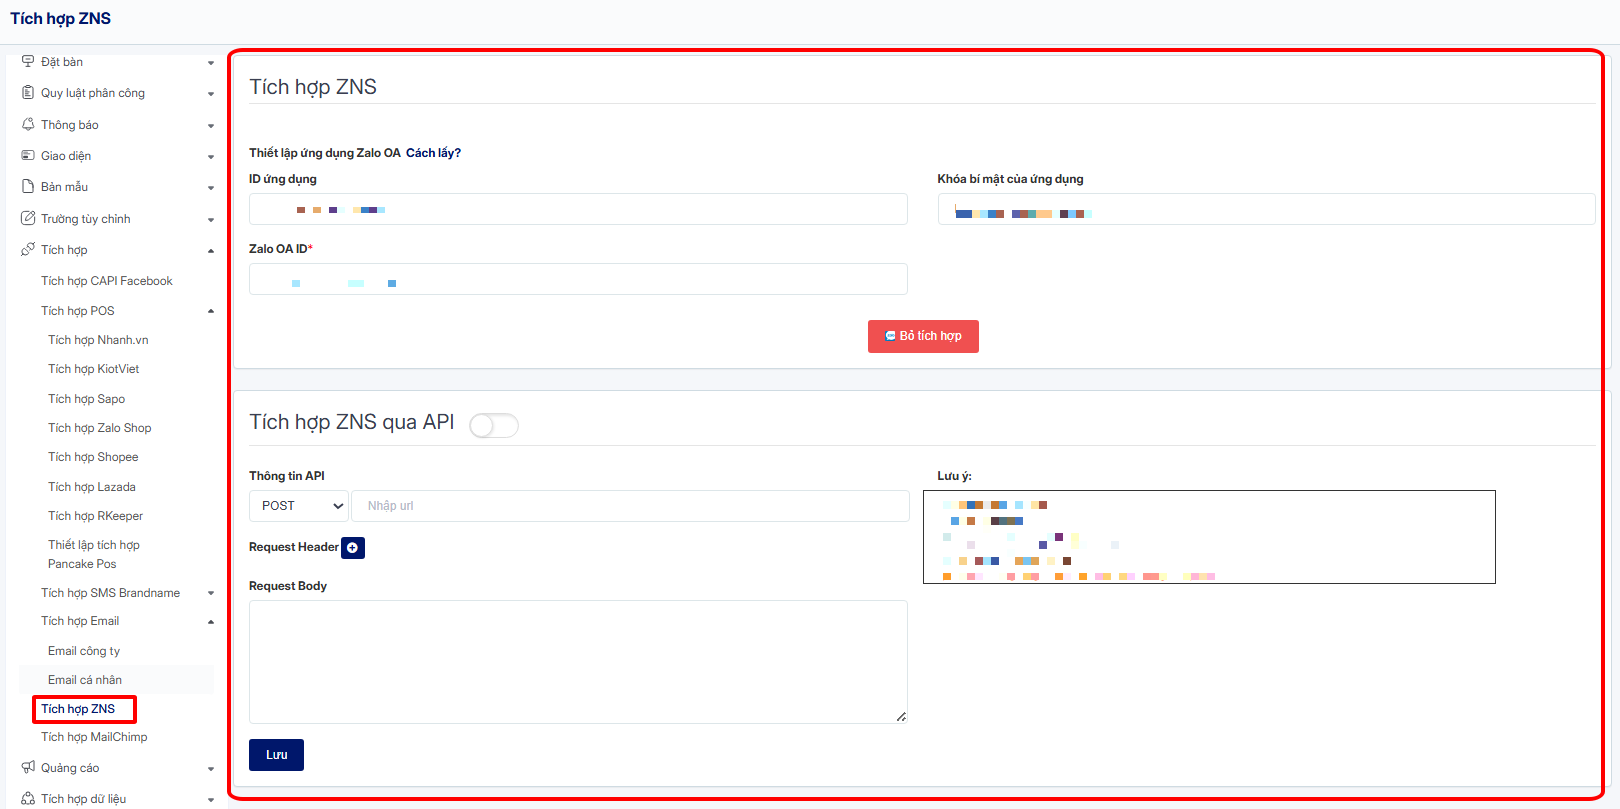Open the Cách lấy? help link
This screenshot has height=809, width=1620.
(x=433, y=153)
